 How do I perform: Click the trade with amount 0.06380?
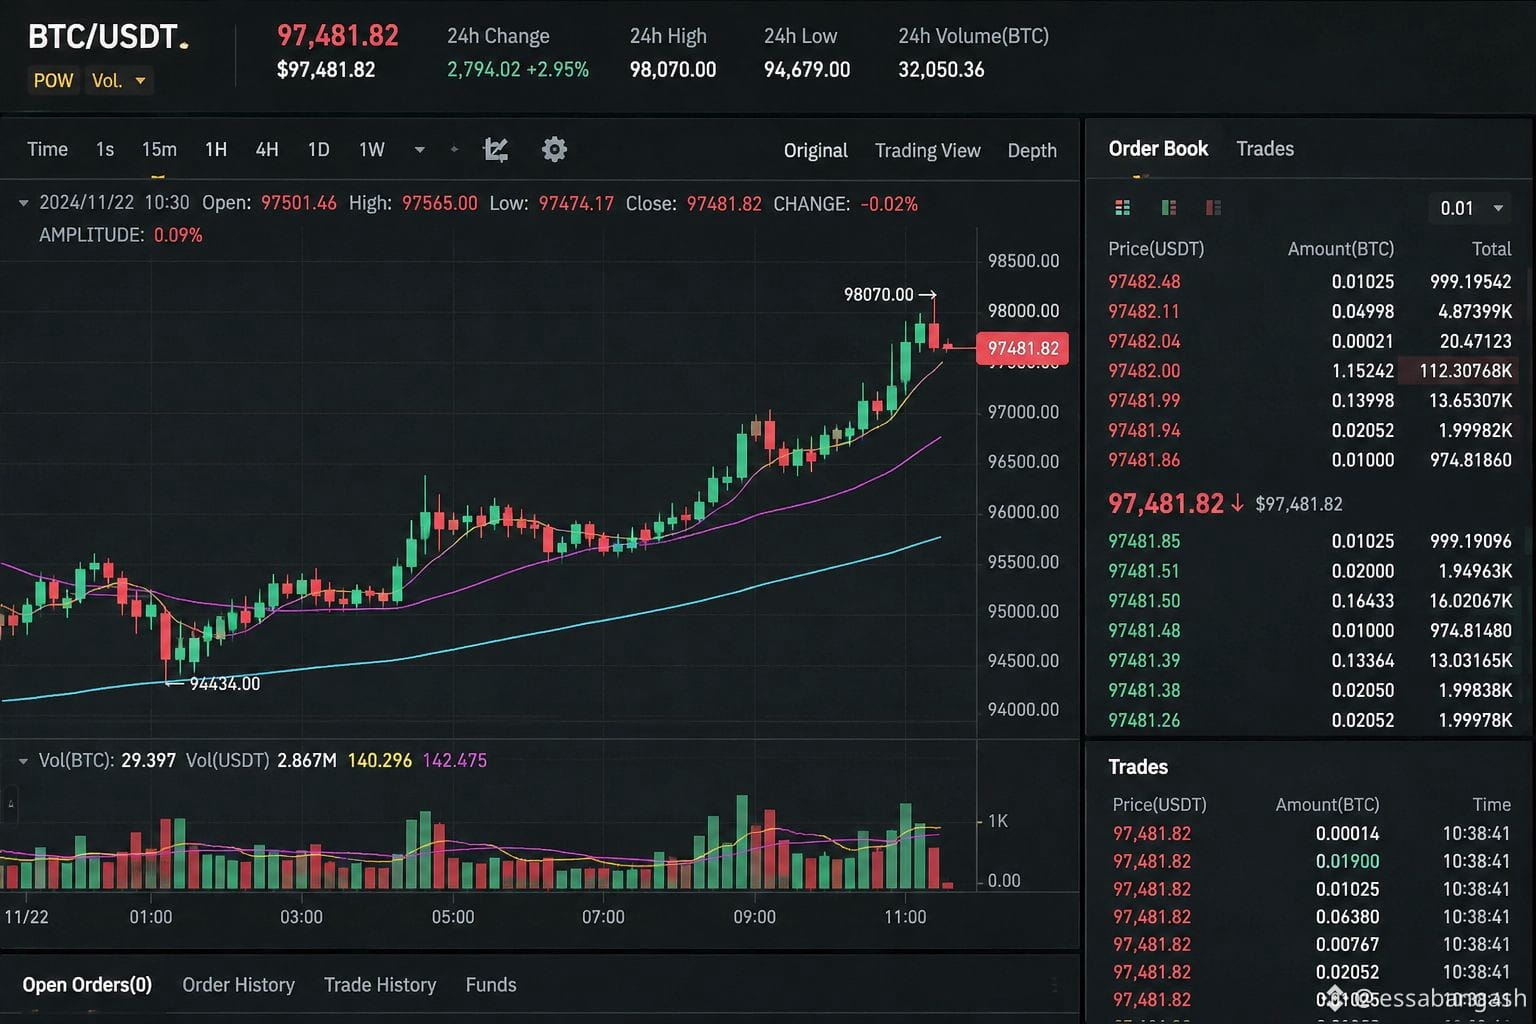[x=1312, y=917]
